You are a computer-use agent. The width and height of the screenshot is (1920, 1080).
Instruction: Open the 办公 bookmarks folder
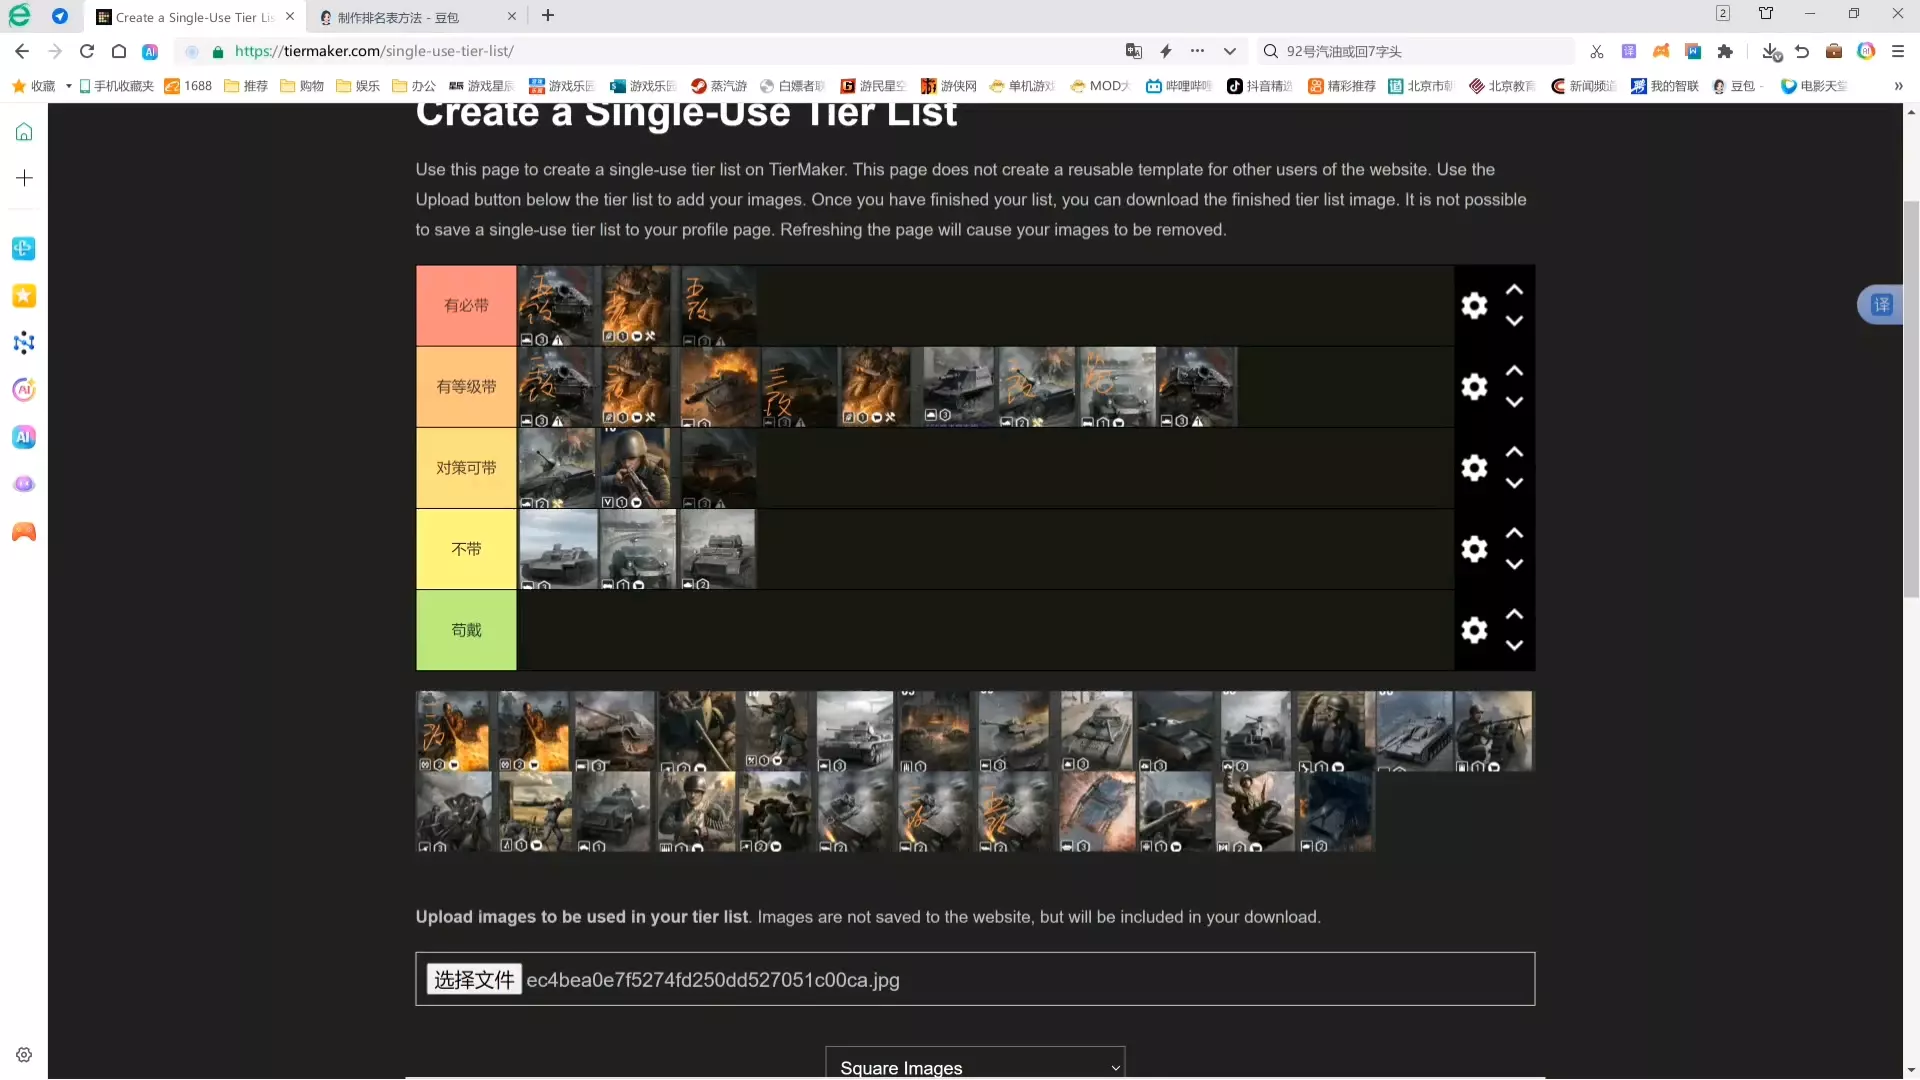414,86
